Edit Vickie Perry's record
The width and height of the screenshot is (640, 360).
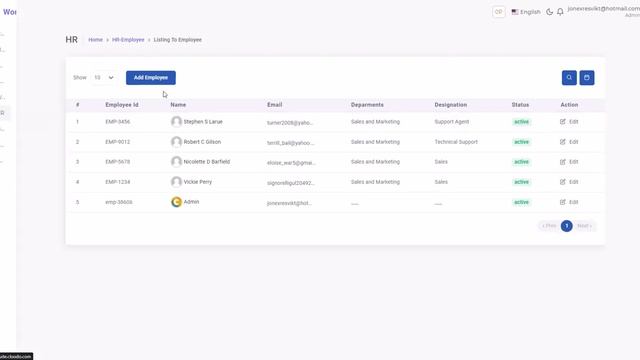569,182
